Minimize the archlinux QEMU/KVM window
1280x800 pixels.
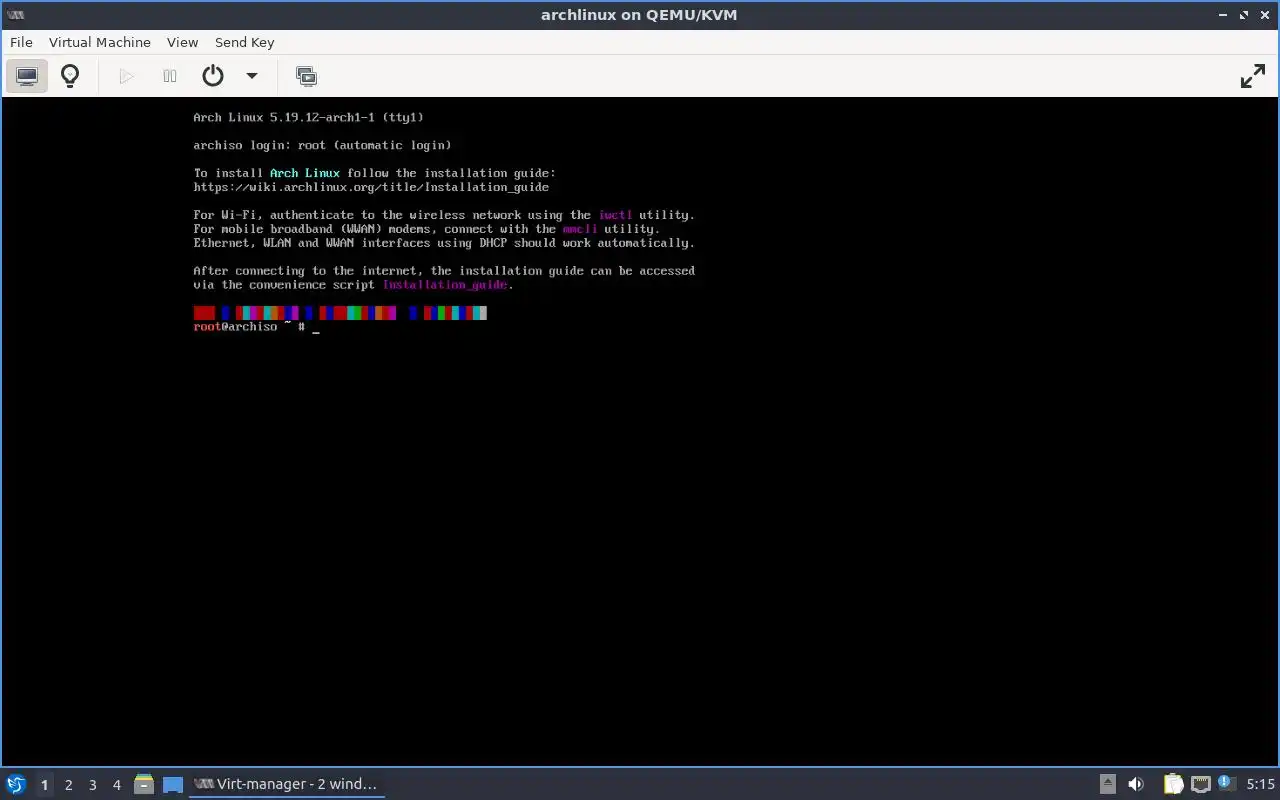pyautogui.click(x=1224, y=15)
